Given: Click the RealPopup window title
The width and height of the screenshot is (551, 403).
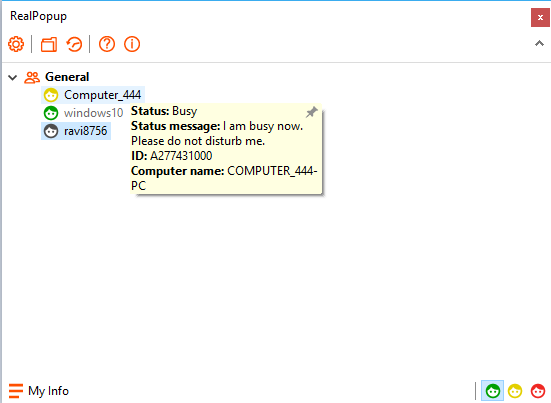Looking at the screenshot, I should coord(38,16).
